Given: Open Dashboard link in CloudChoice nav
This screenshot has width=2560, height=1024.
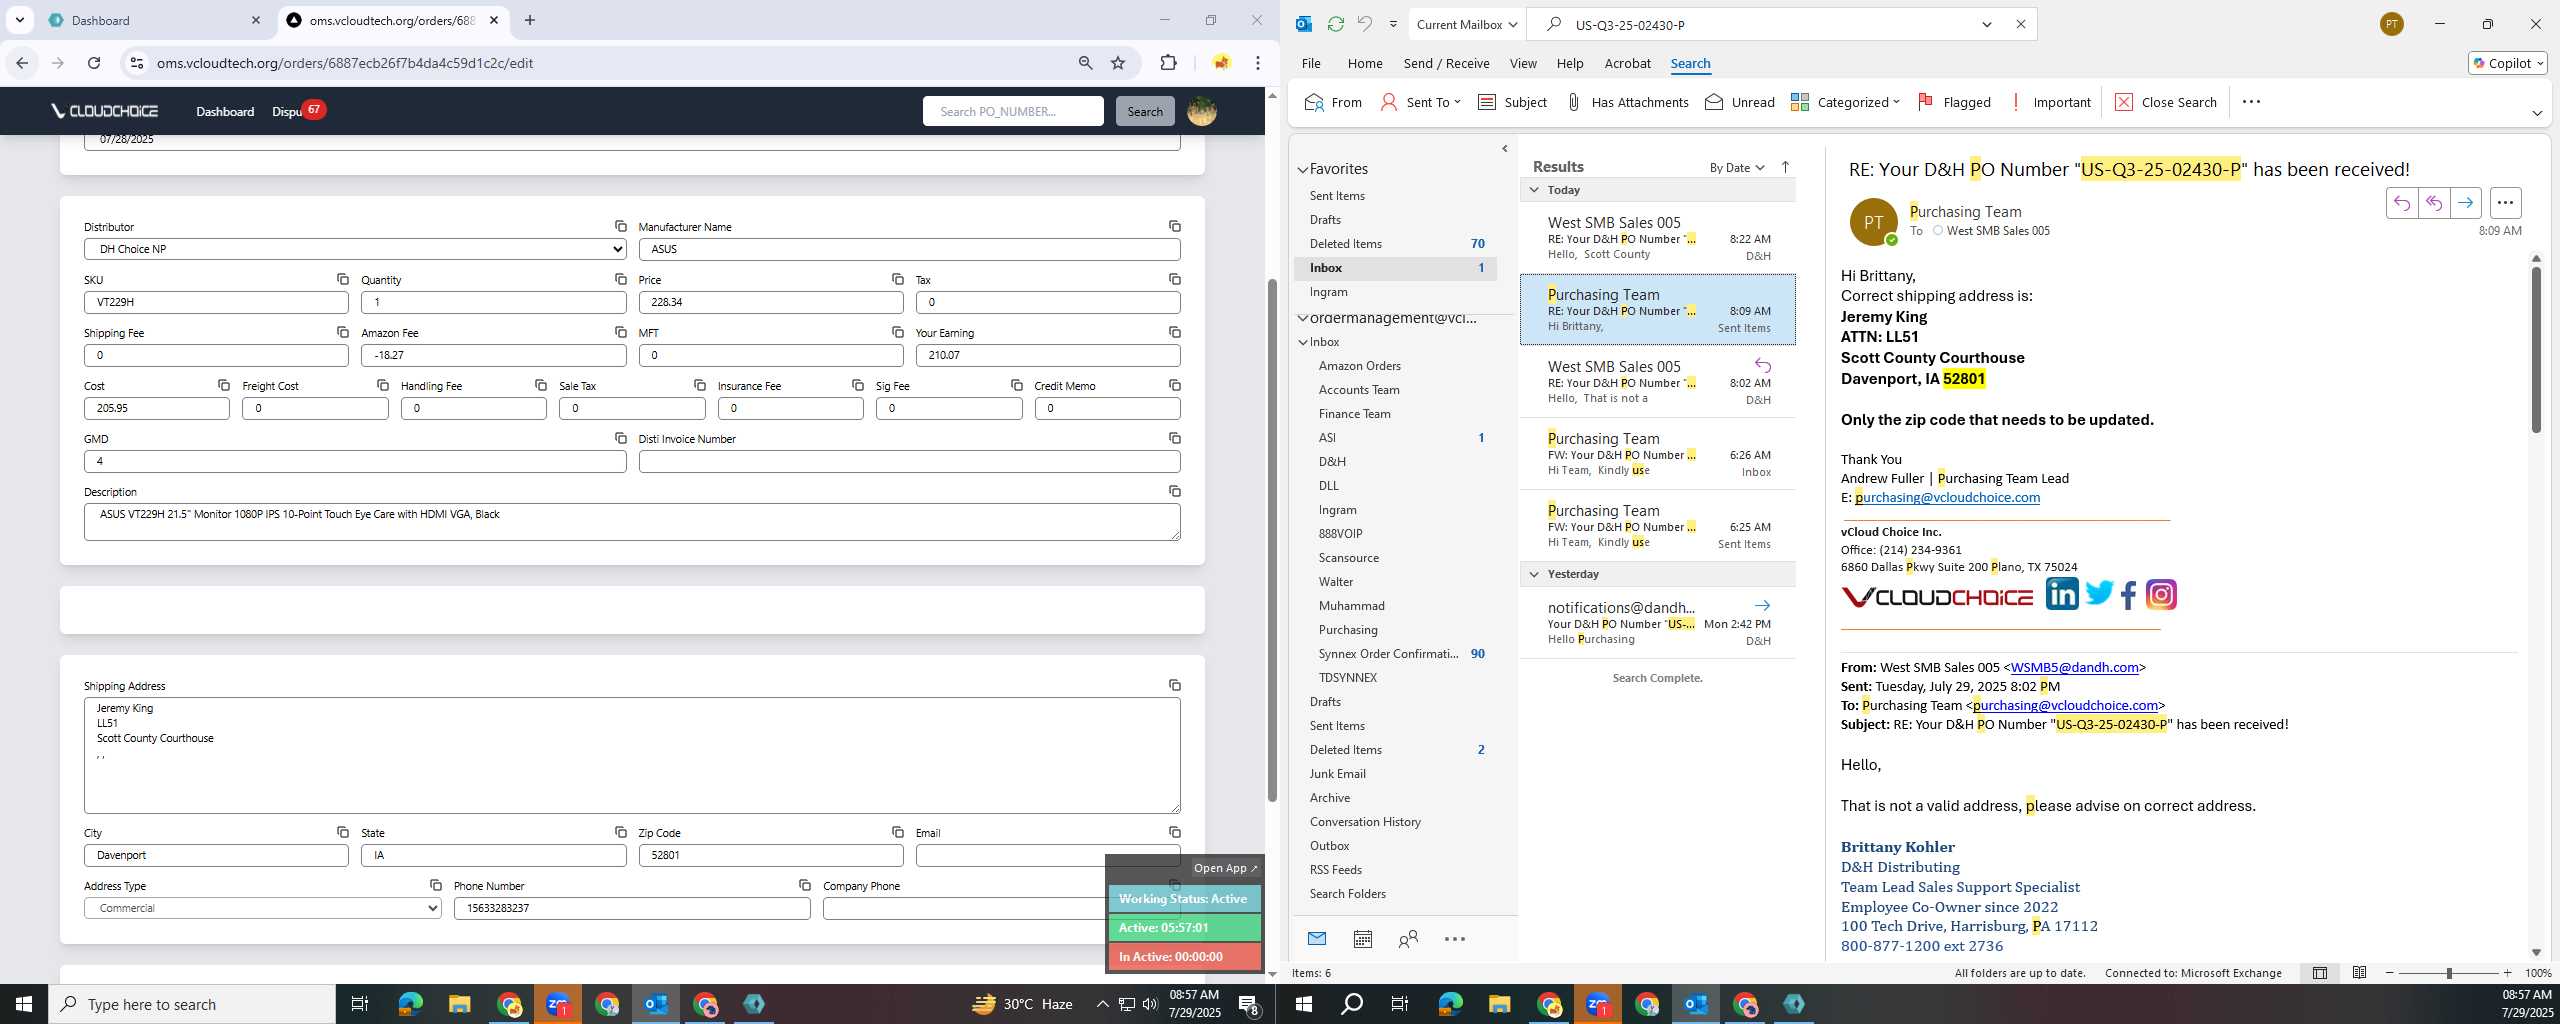Looking at the screenshot, I should [225, 111].
